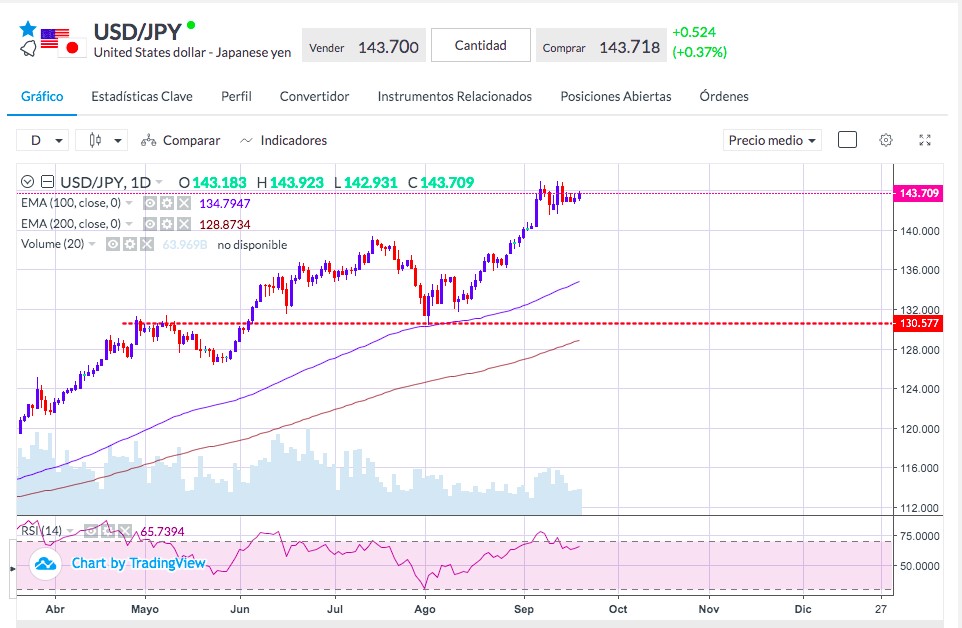962x628 pixels.
Task: Open the Chart by TradingView link
Action: 138,563
